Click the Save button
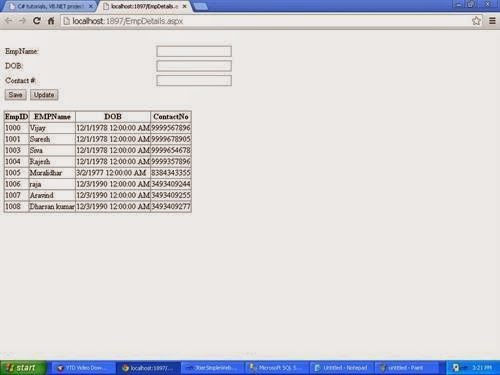 pyautogui.click(x=15, y=95)
